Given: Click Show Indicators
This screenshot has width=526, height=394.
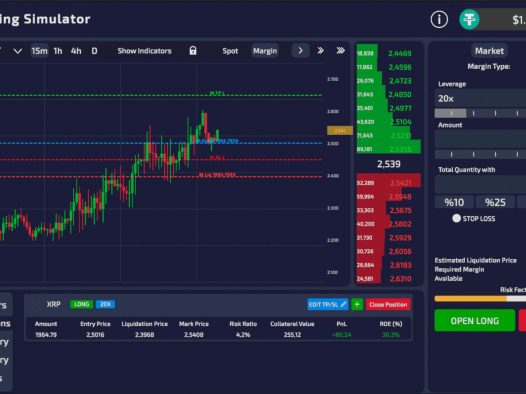Looking at the screenshot, I should [x=144, y=51].
